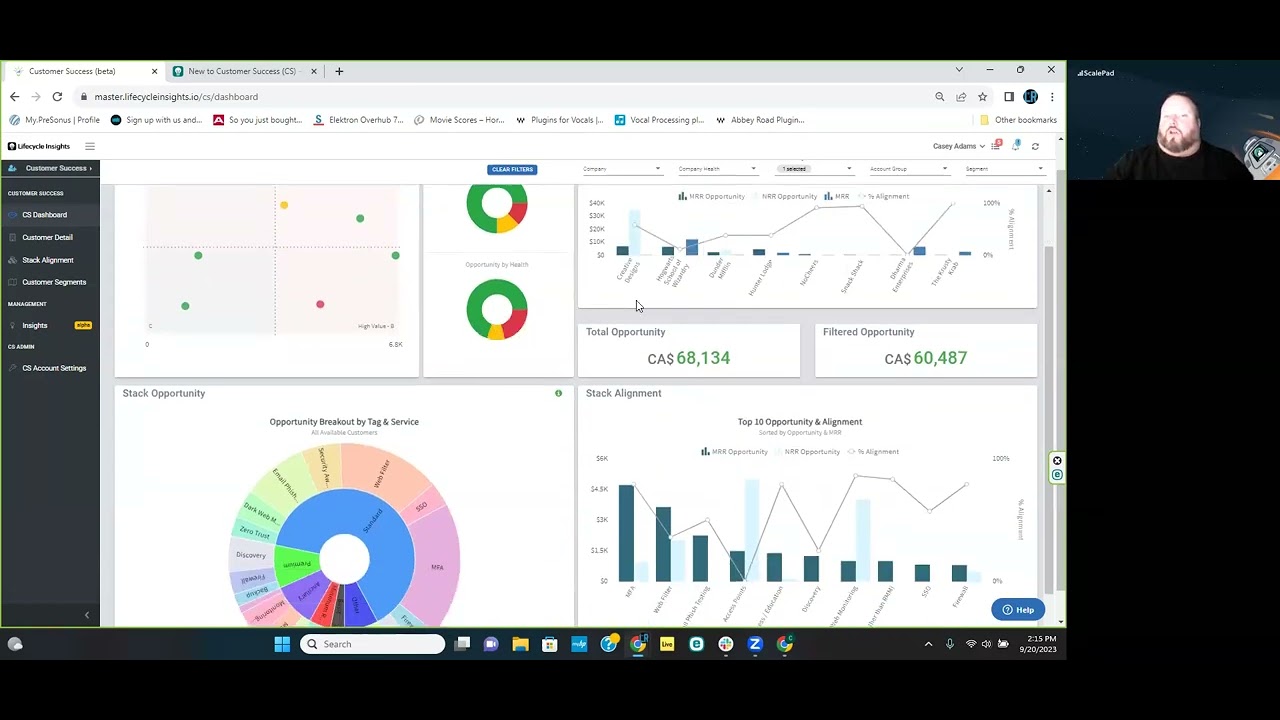
Task: Open Chrome three-dot menu
Action: pos(1052,97)
